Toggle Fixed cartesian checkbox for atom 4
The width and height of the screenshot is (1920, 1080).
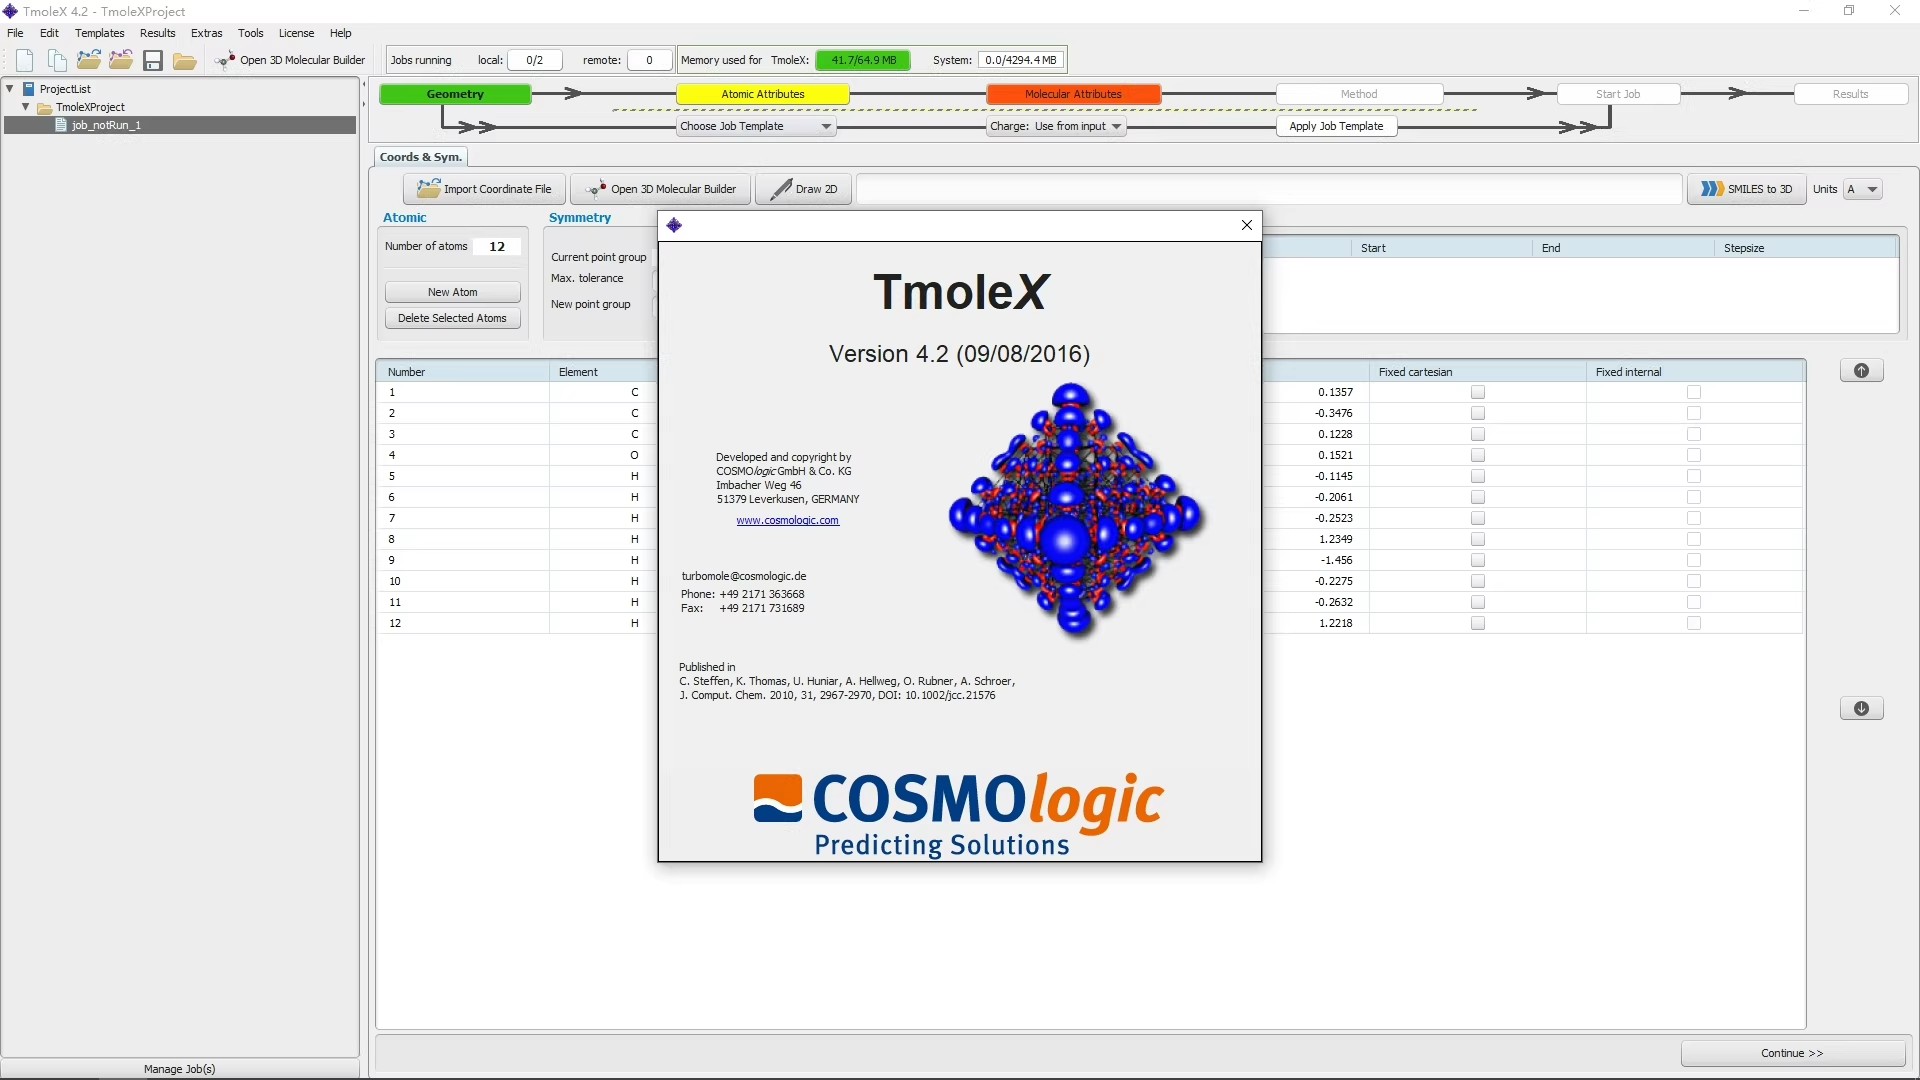pos(1478,456)
